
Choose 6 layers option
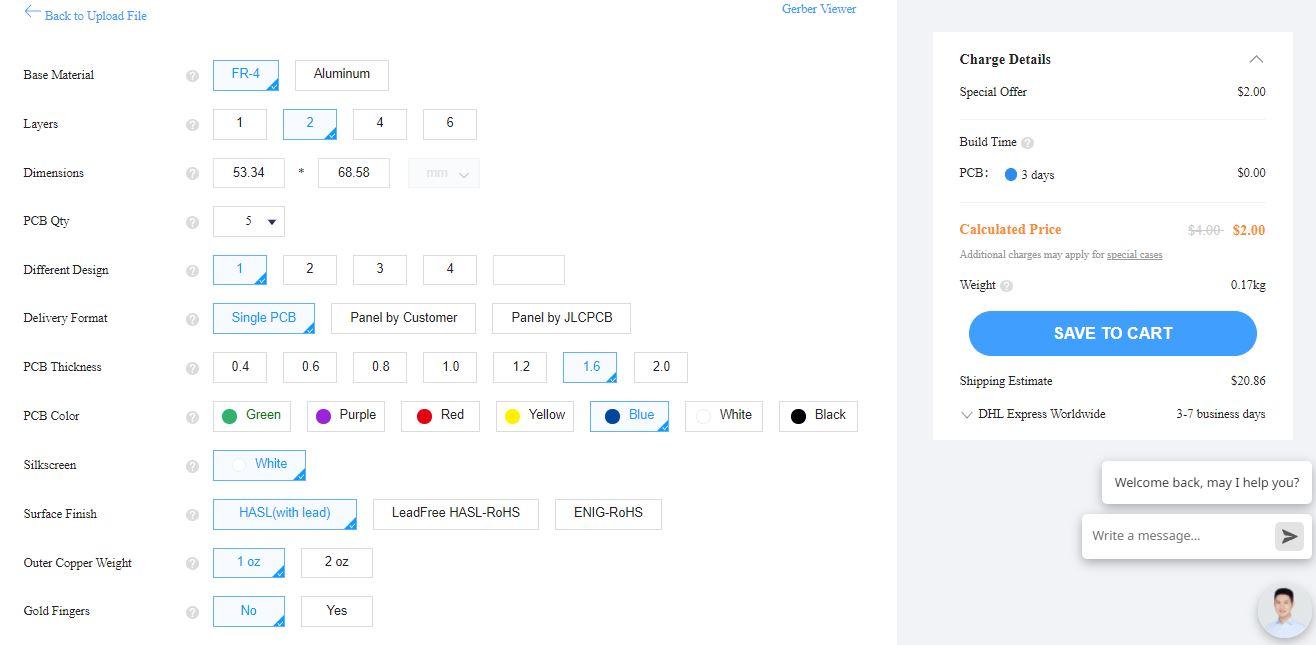click(x=449, y=124)
